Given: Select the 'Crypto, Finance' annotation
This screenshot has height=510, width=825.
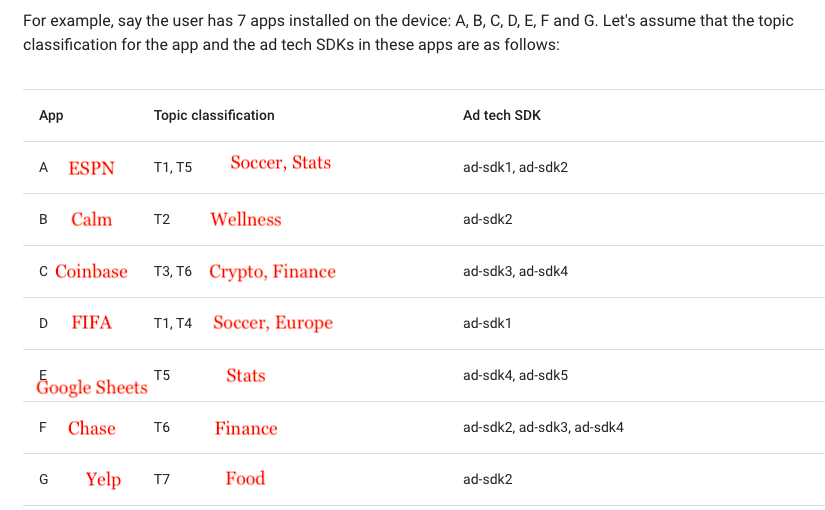Looking at the screenshot, I should coord(273,272).
